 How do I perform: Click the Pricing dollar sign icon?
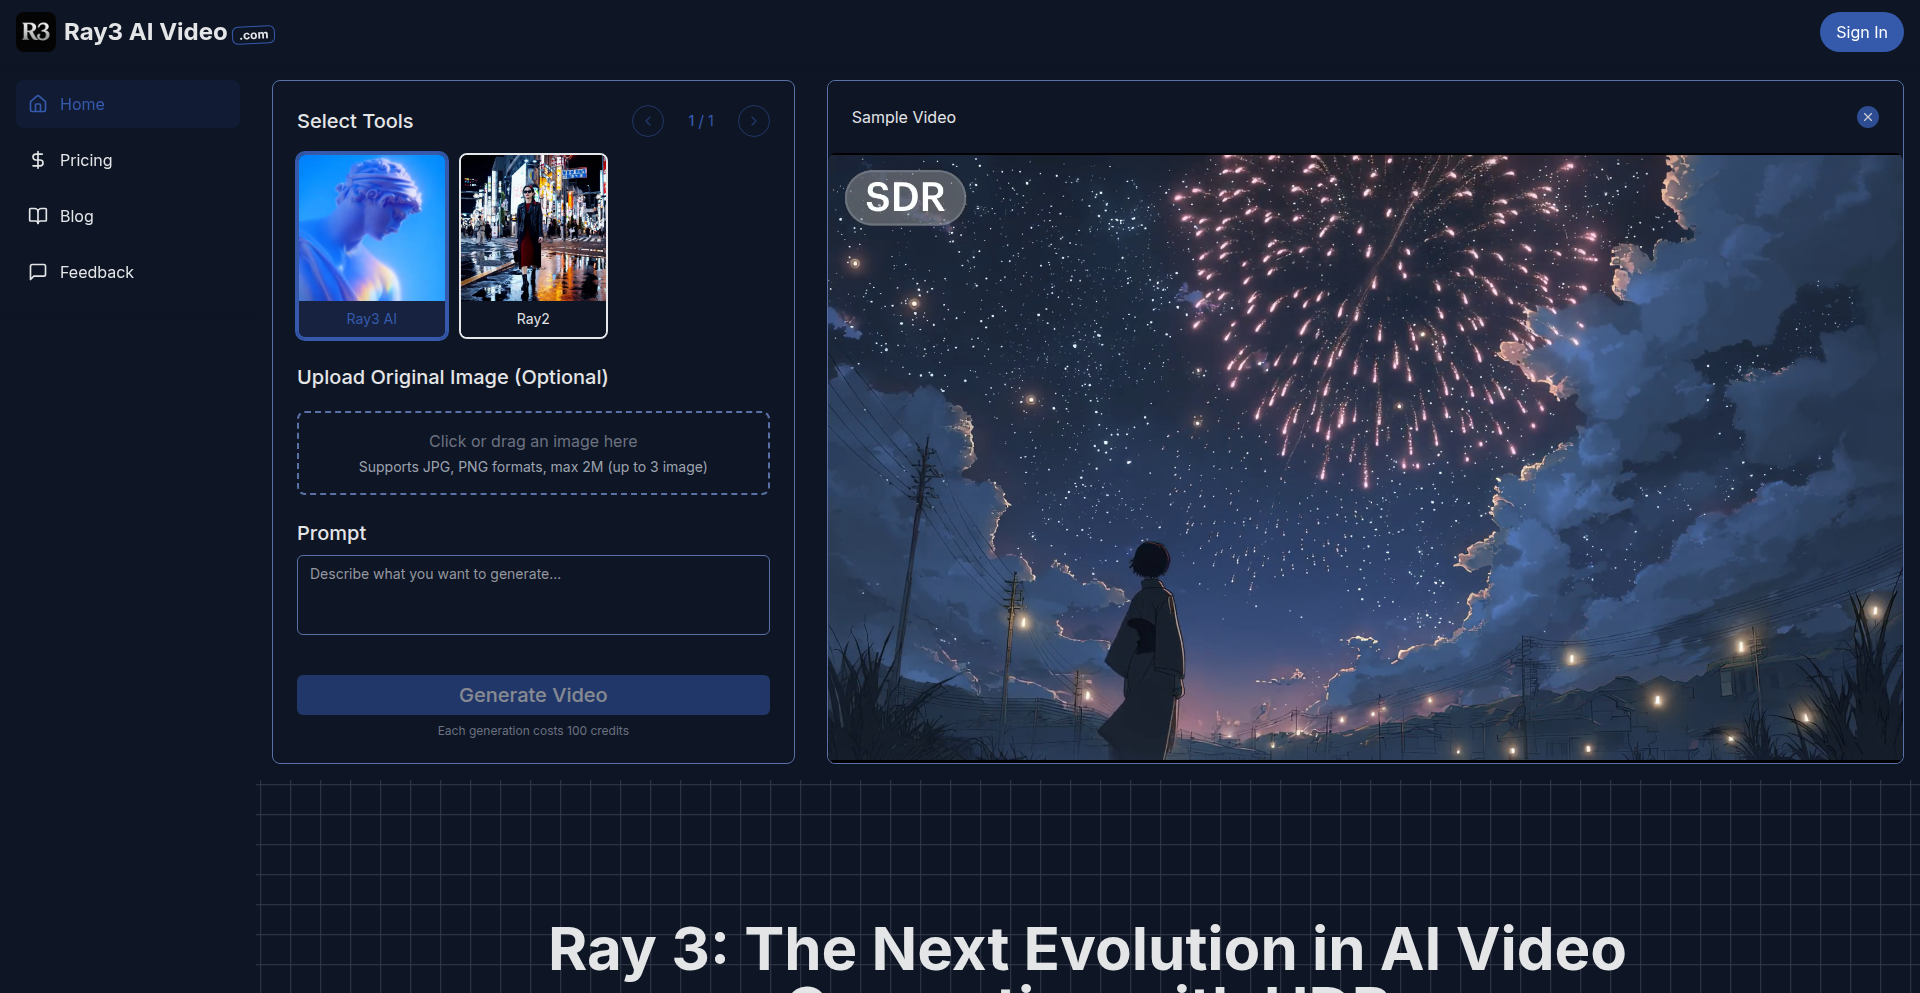38,160
